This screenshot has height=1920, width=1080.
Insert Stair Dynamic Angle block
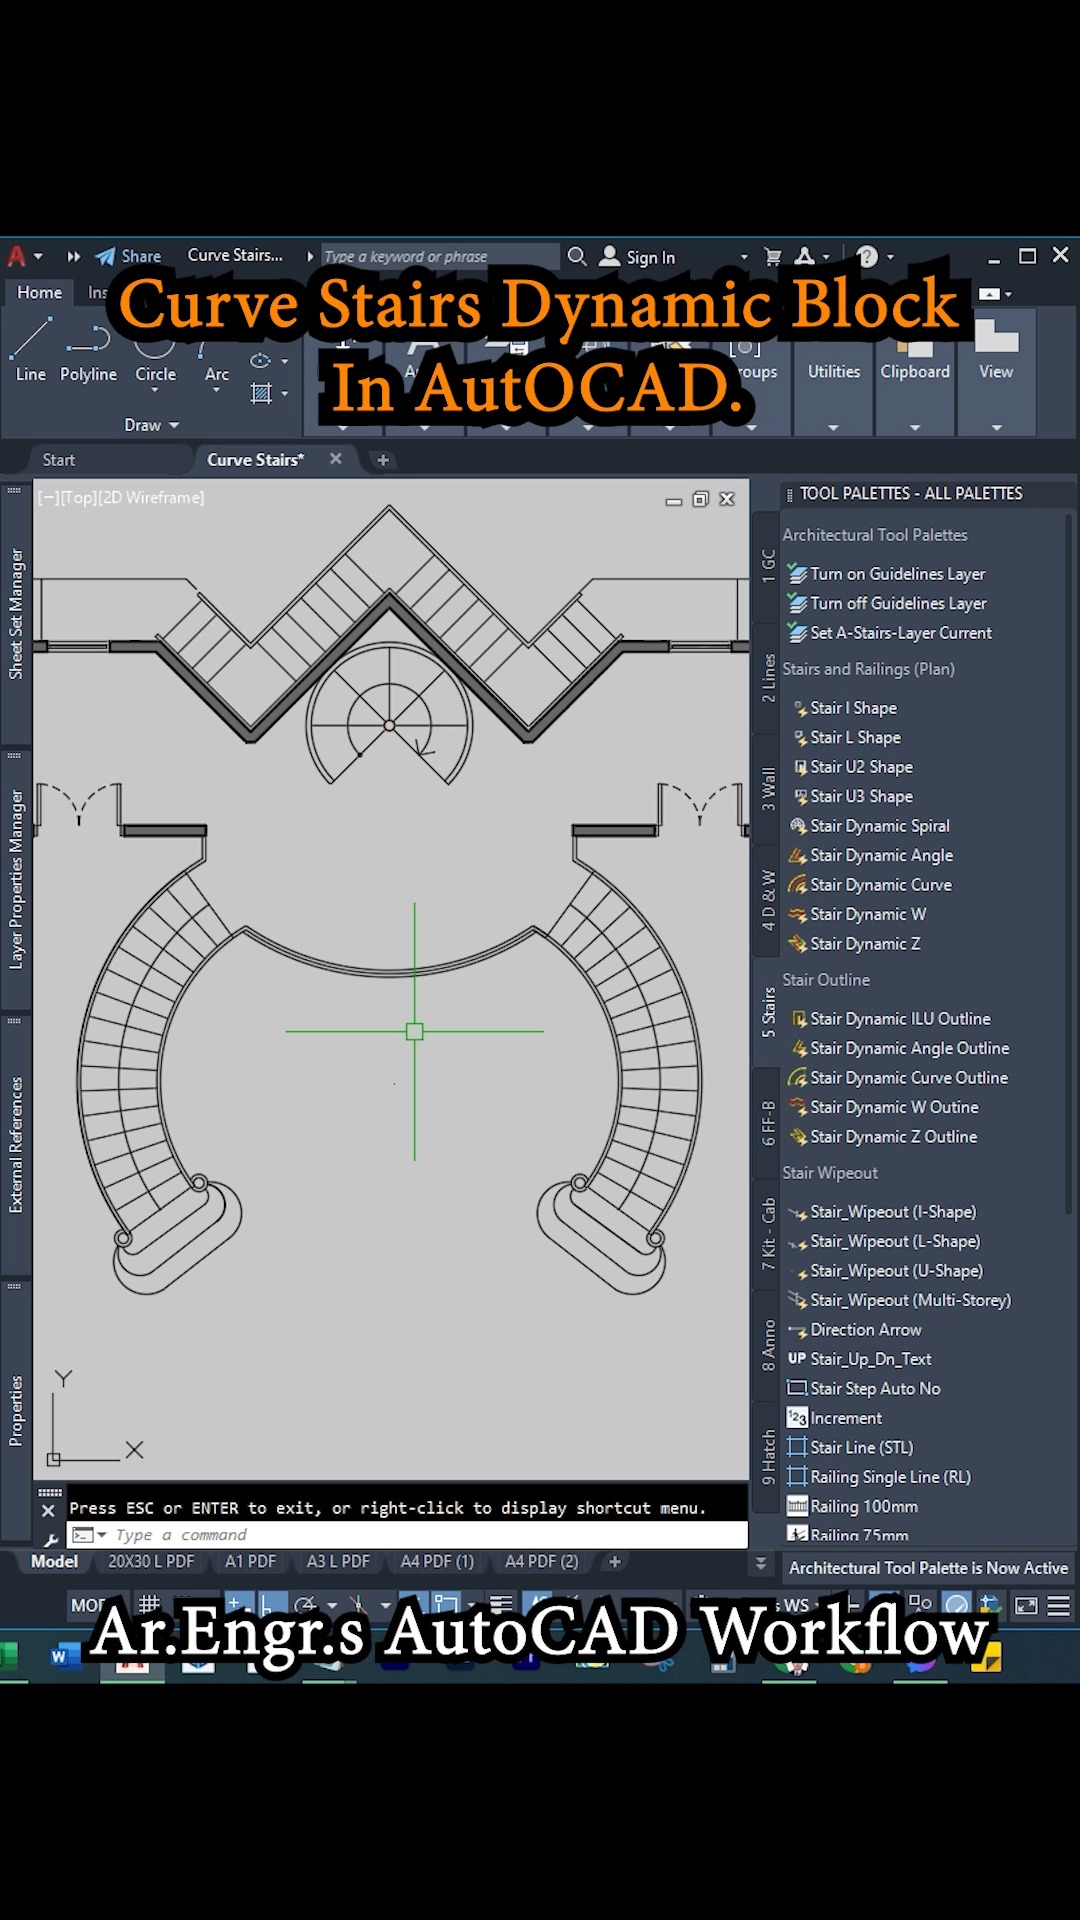[x=871, y=855]
